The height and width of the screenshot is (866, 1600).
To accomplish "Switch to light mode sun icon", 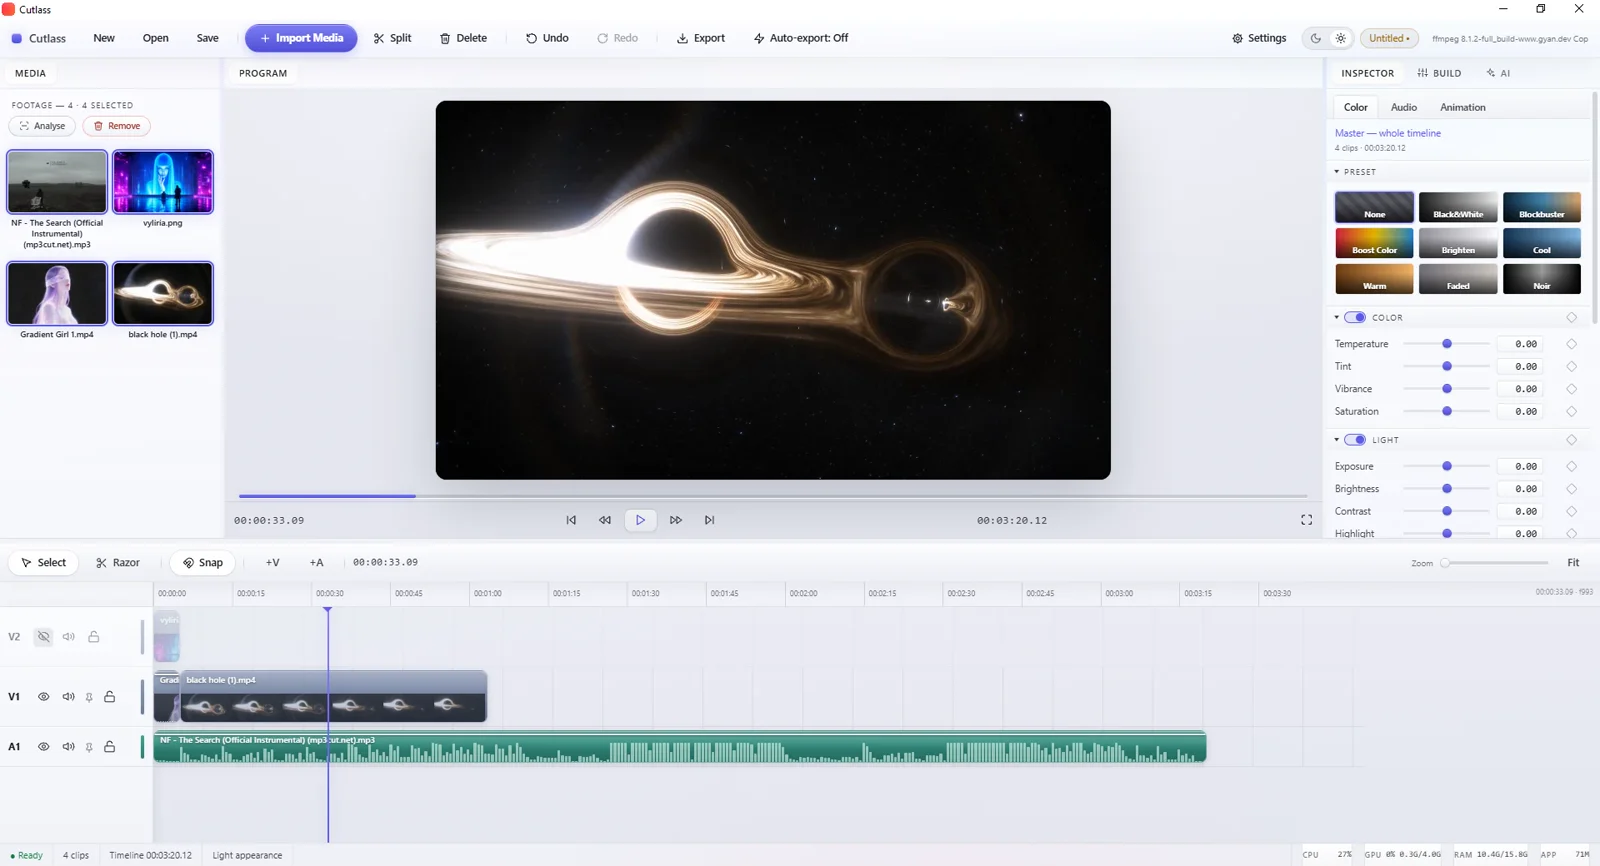I will [x=1341, y=38].
